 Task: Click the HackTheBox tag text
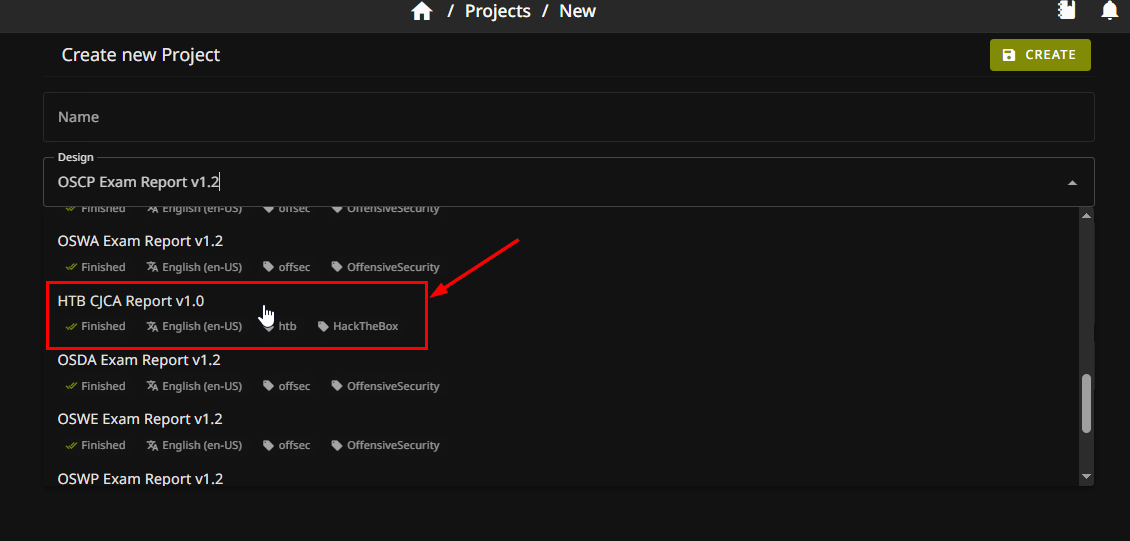click(365, 326)
